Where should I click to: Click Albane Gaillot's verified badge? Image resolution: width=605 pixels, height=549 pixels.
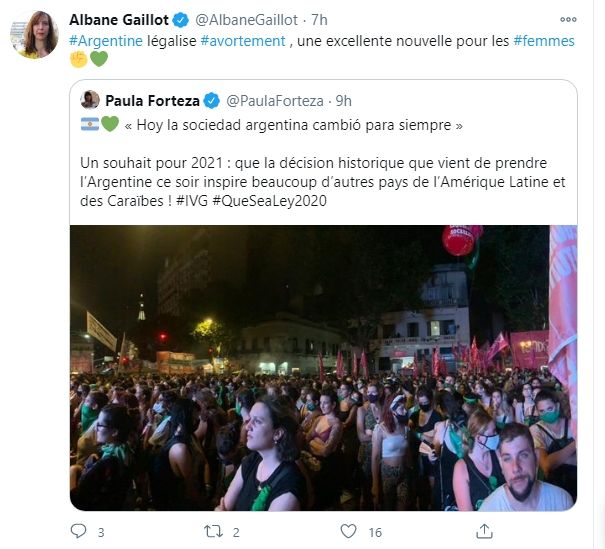click(x=180, y=19)
